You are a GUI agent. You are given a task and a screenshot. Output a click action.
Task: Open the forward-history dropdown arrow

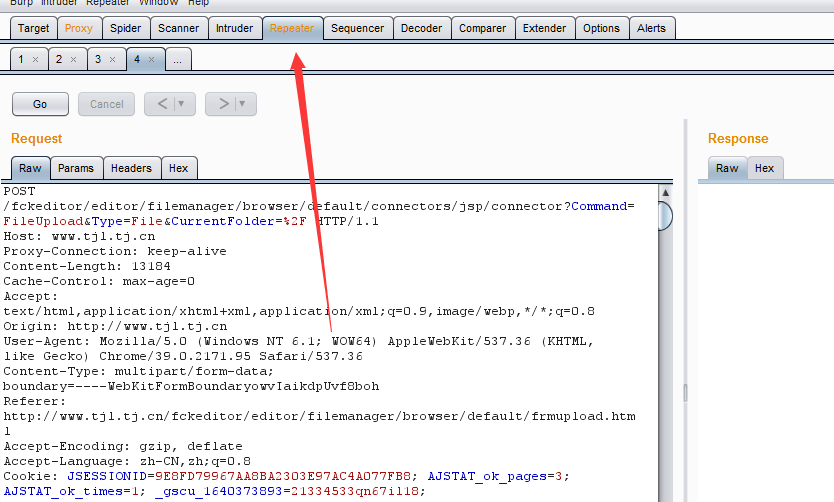click(x=243, y=104)
